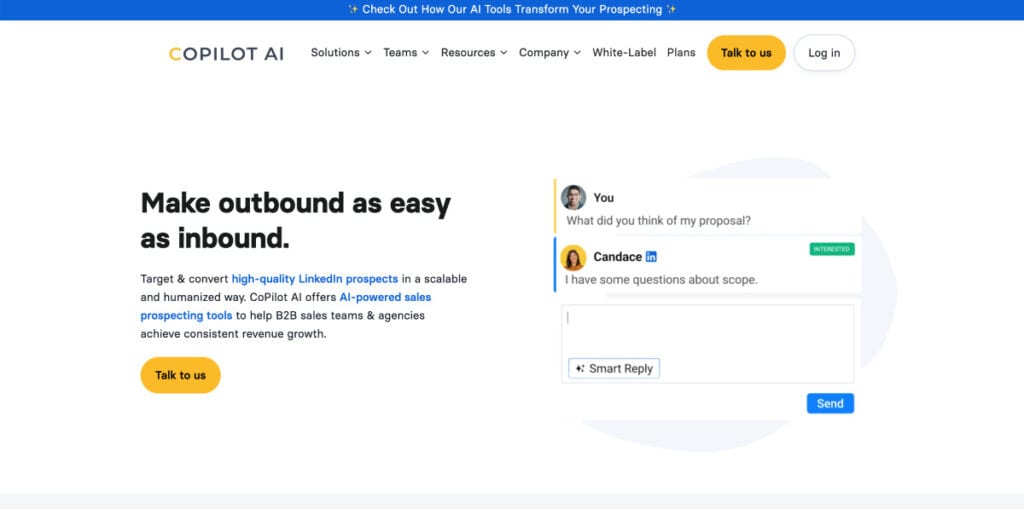Click the name 'You' in the chat
The height and width of the screenshot is (509, 1024).
[603, 197]
